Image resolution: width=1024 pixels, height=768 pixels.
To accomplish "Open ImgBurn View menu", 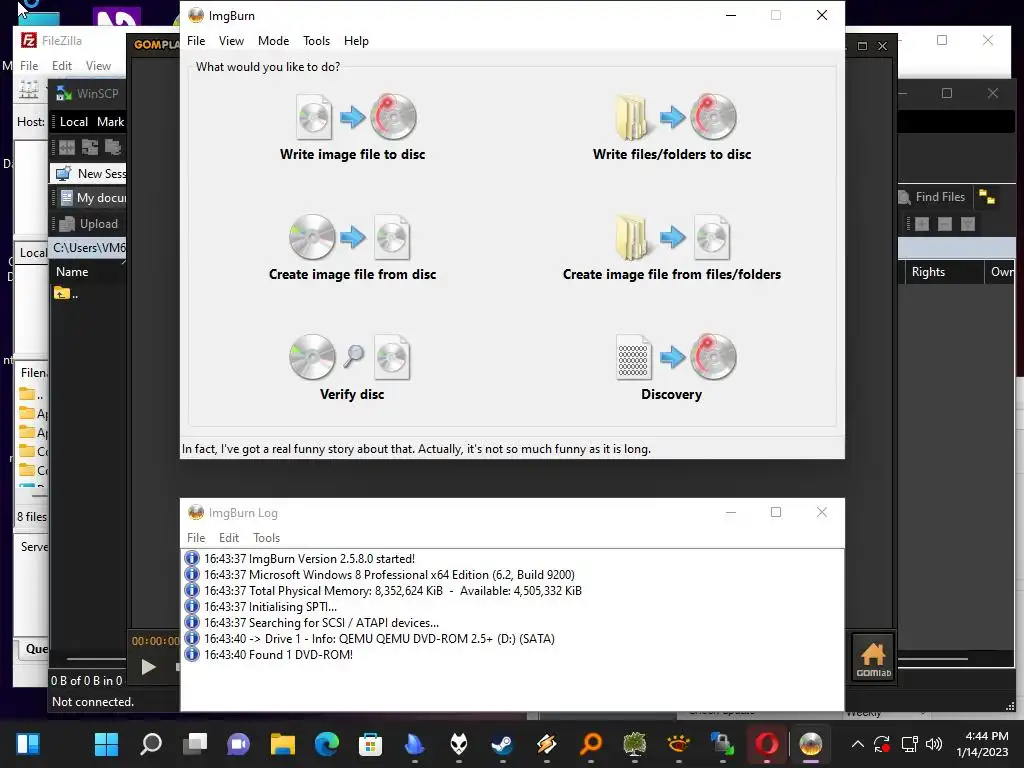I will [x=231, y=40].
